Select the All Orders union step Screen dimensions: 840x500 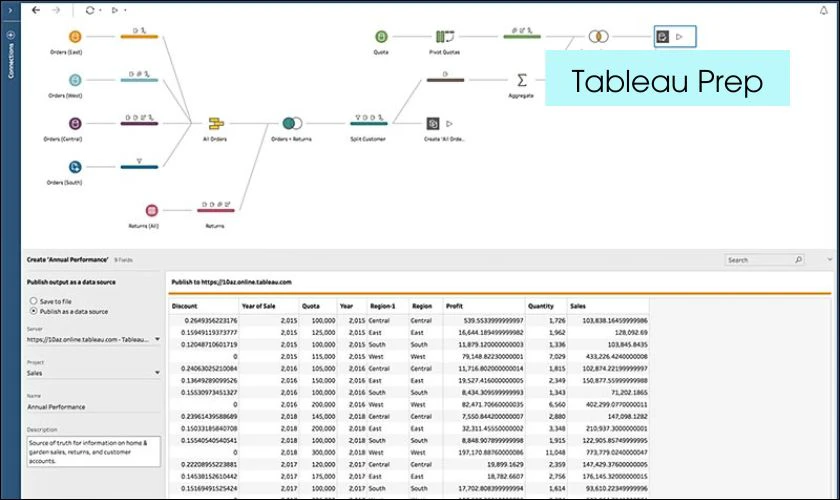click(x=213, y=123)
